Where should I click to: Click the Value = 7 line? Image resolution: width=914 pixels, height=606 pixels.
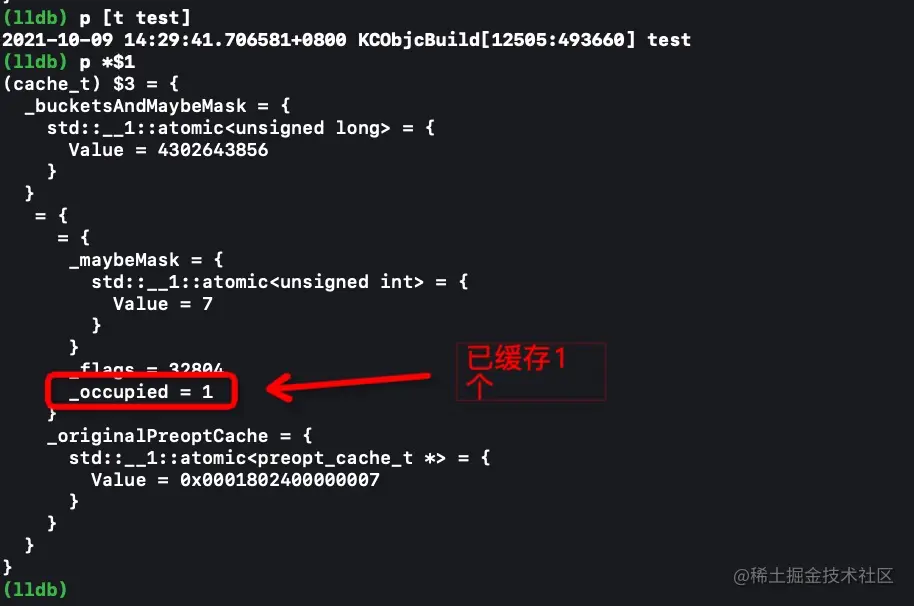pos(163,304)
